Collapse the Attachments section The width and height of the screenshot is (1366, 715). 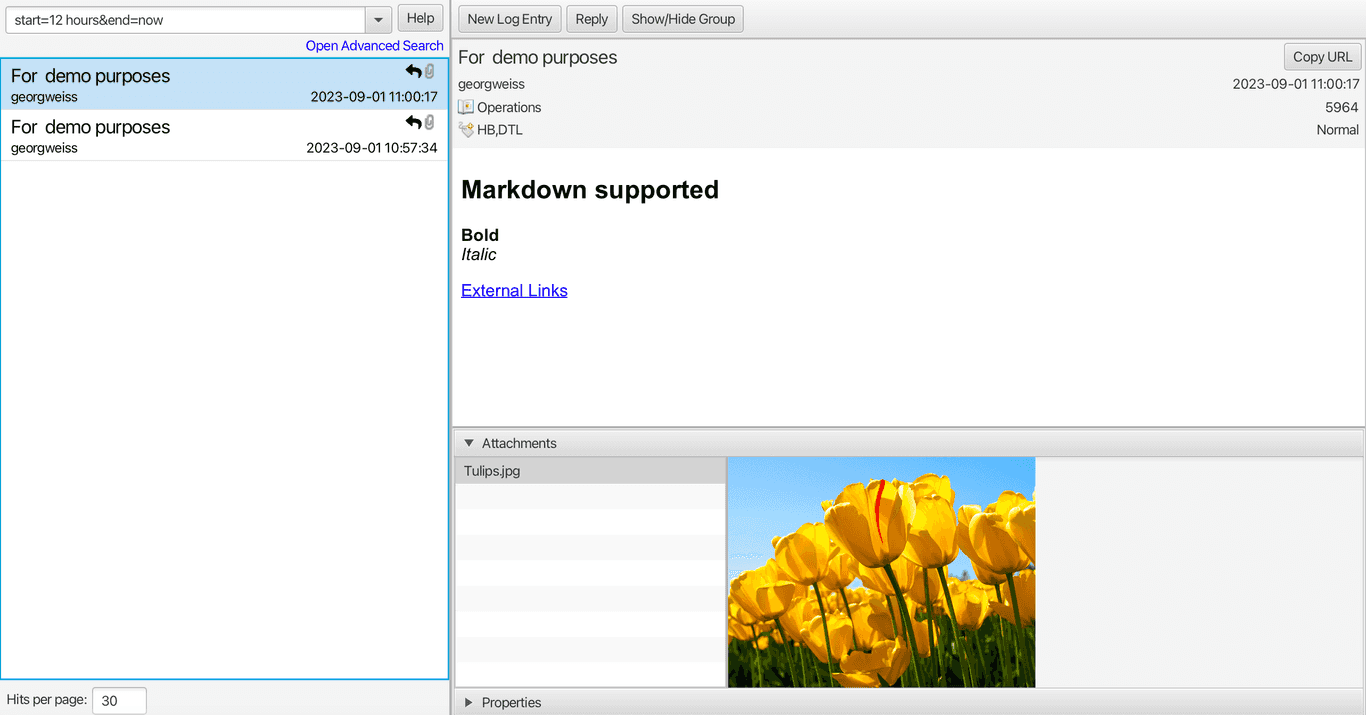(469, 443)
